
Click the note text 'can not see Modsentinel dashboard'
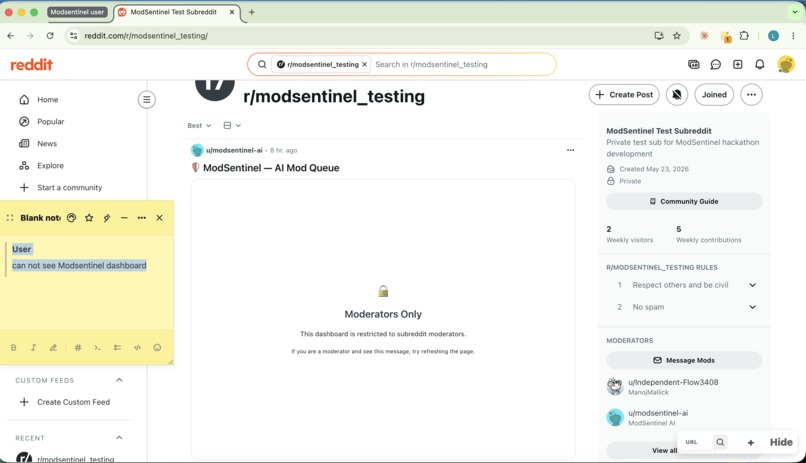79,265
